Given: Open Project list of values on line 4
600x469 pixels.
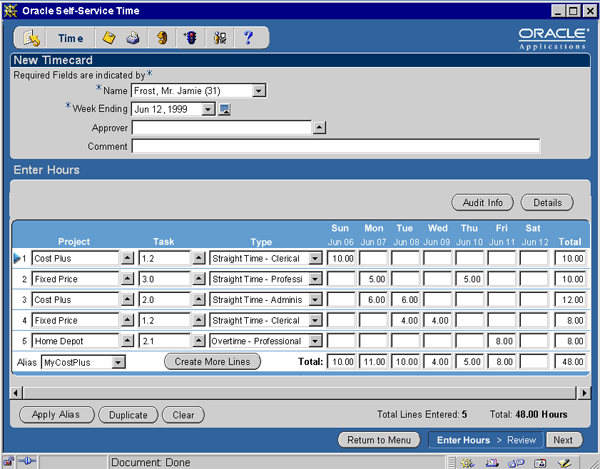Looking at the screenshot, I should pos(127,320).
